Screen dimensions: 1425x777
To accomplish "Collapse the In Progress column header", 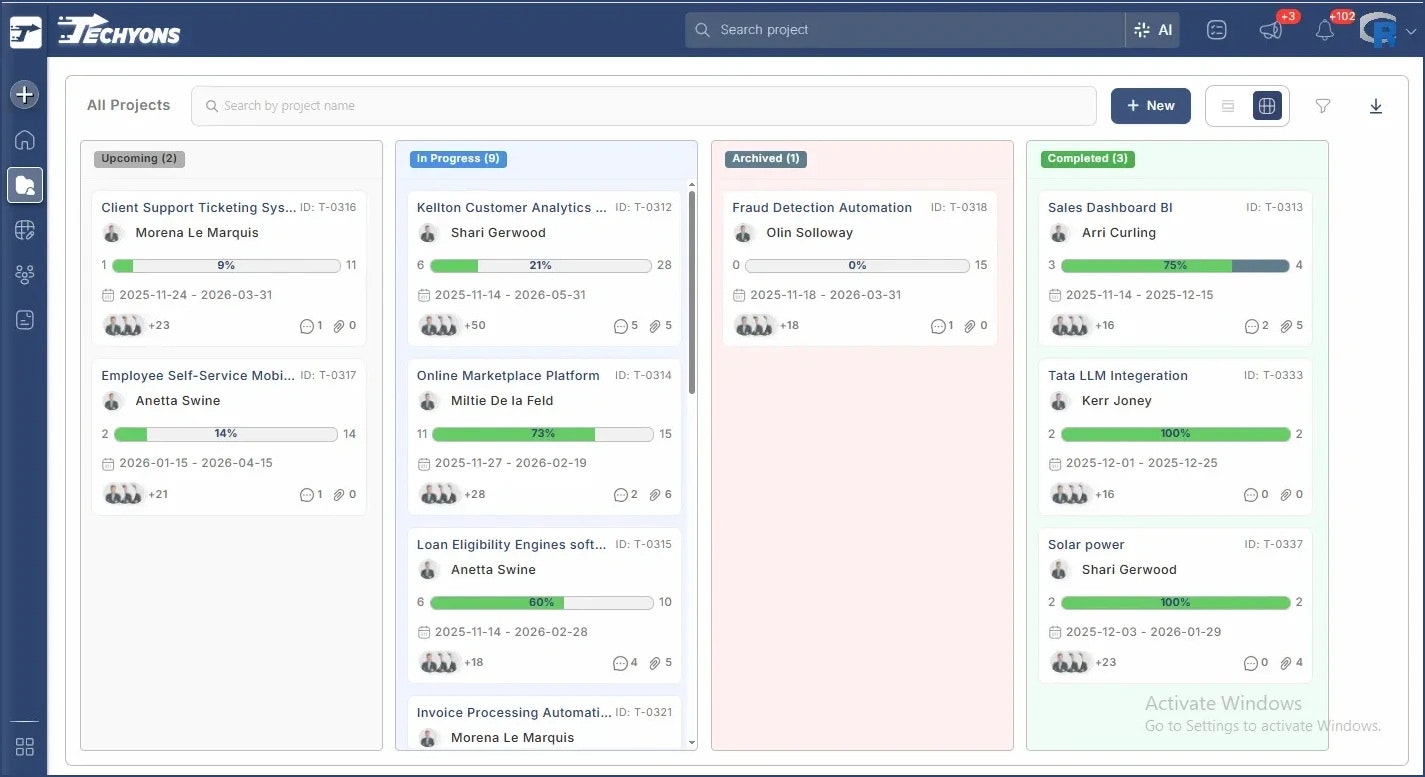I will (457, 158).
